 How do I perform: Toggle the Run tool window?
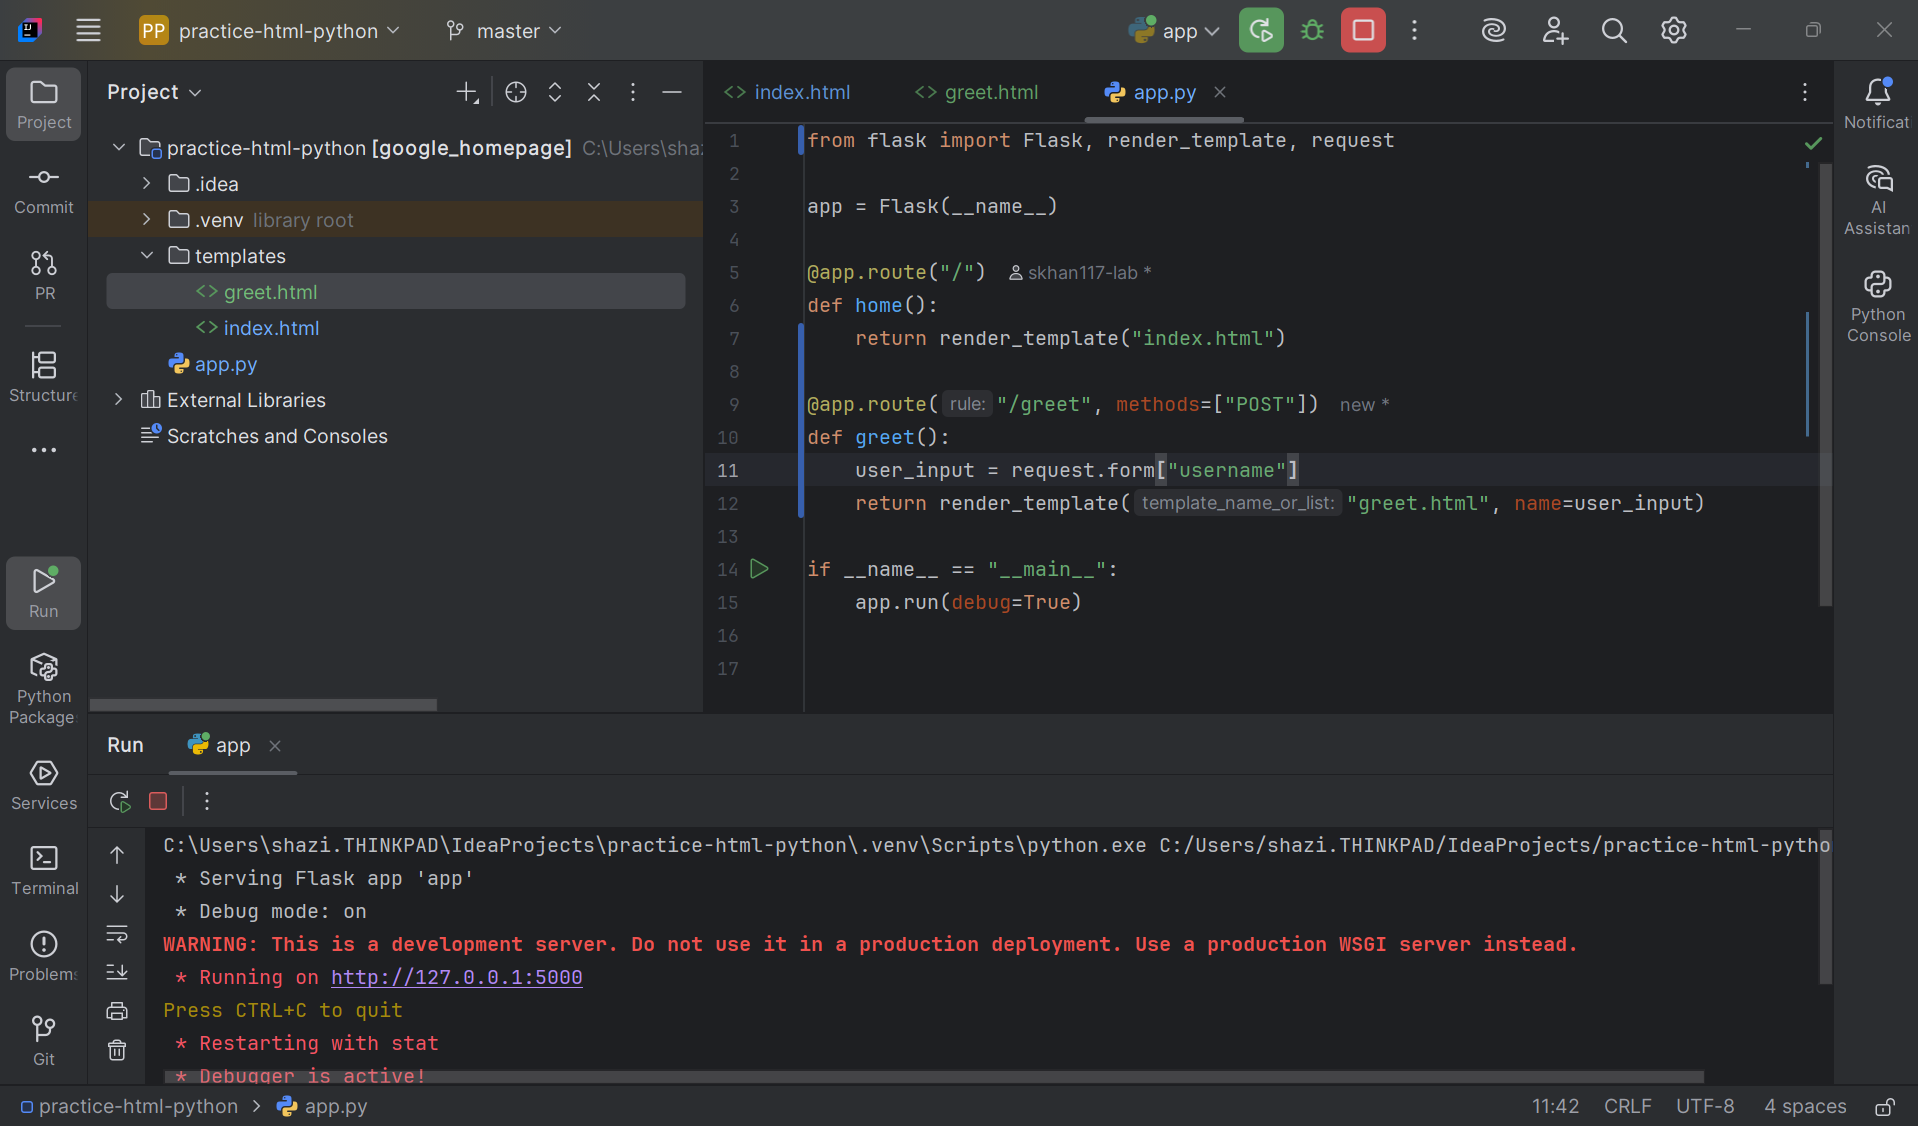pos(44,592)
